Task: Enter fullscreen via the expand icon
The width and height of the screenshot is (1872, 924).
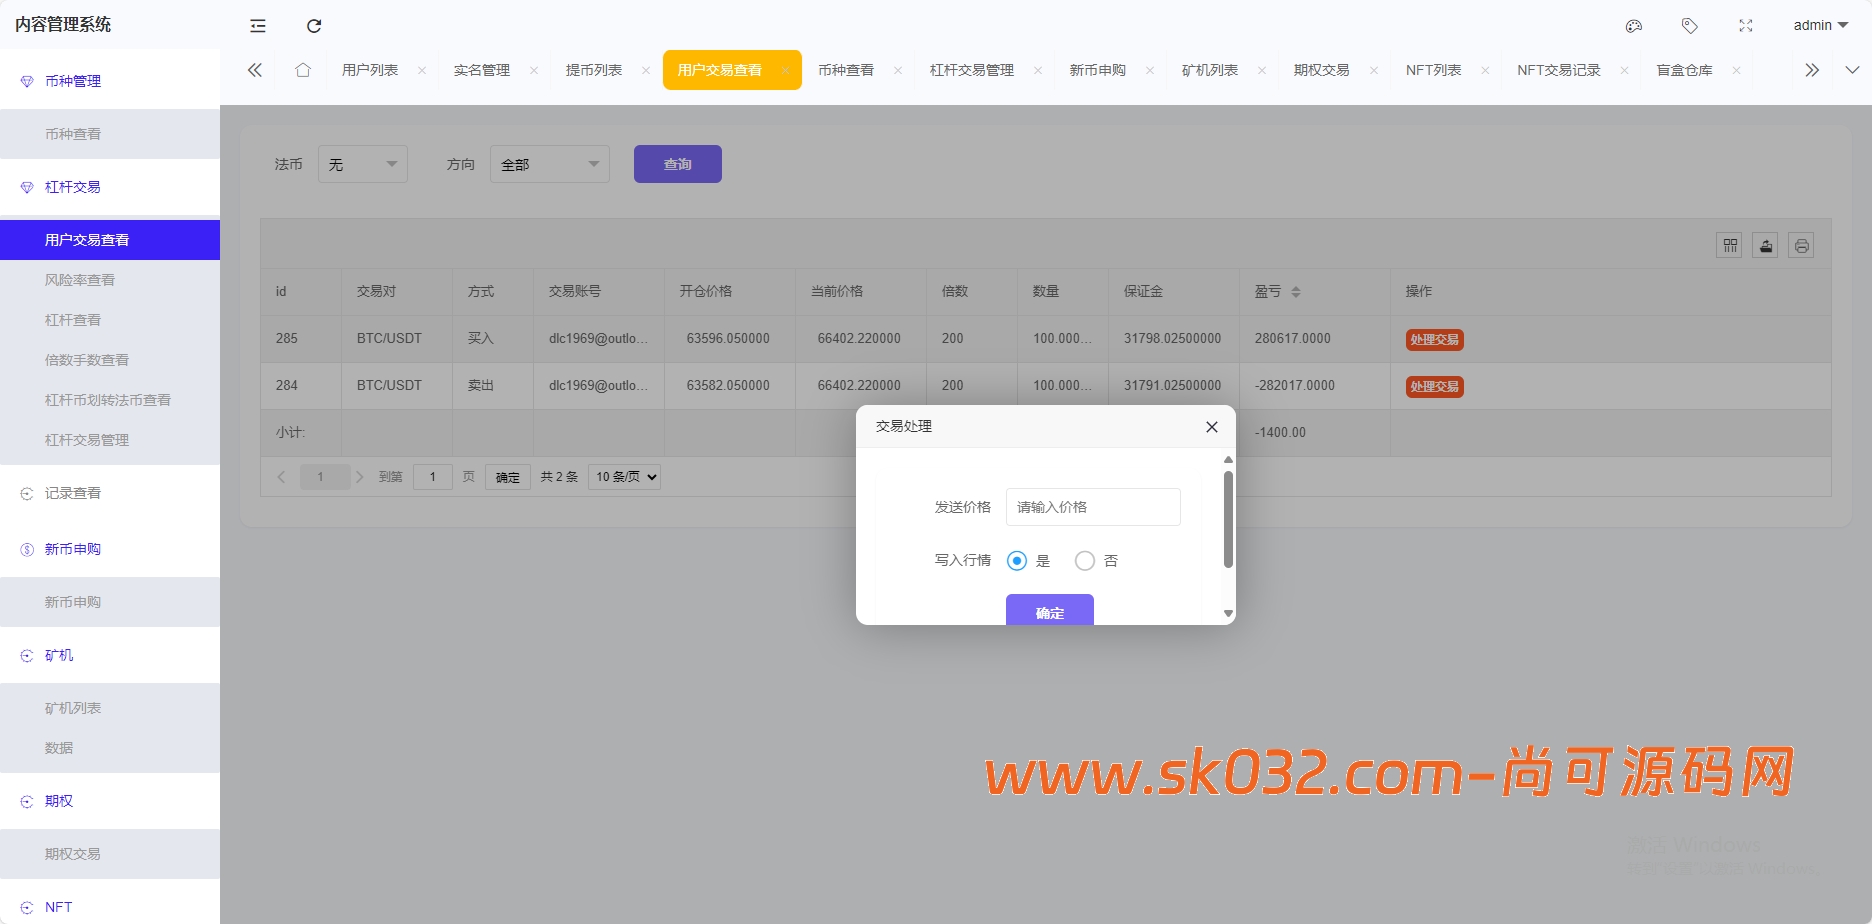Action: pyautogui.click(x=1745, y=25)
